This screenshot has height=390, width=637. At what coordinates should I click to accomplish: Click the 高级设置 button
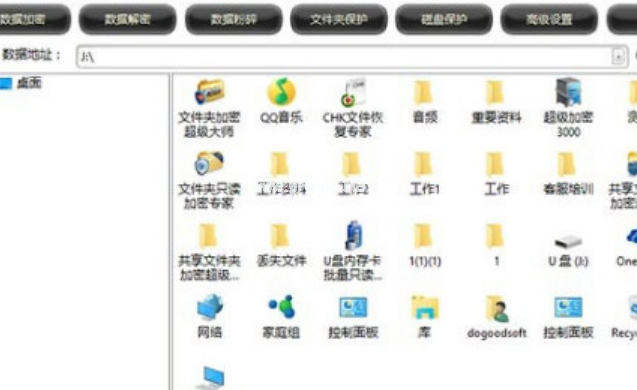[549, 19]
